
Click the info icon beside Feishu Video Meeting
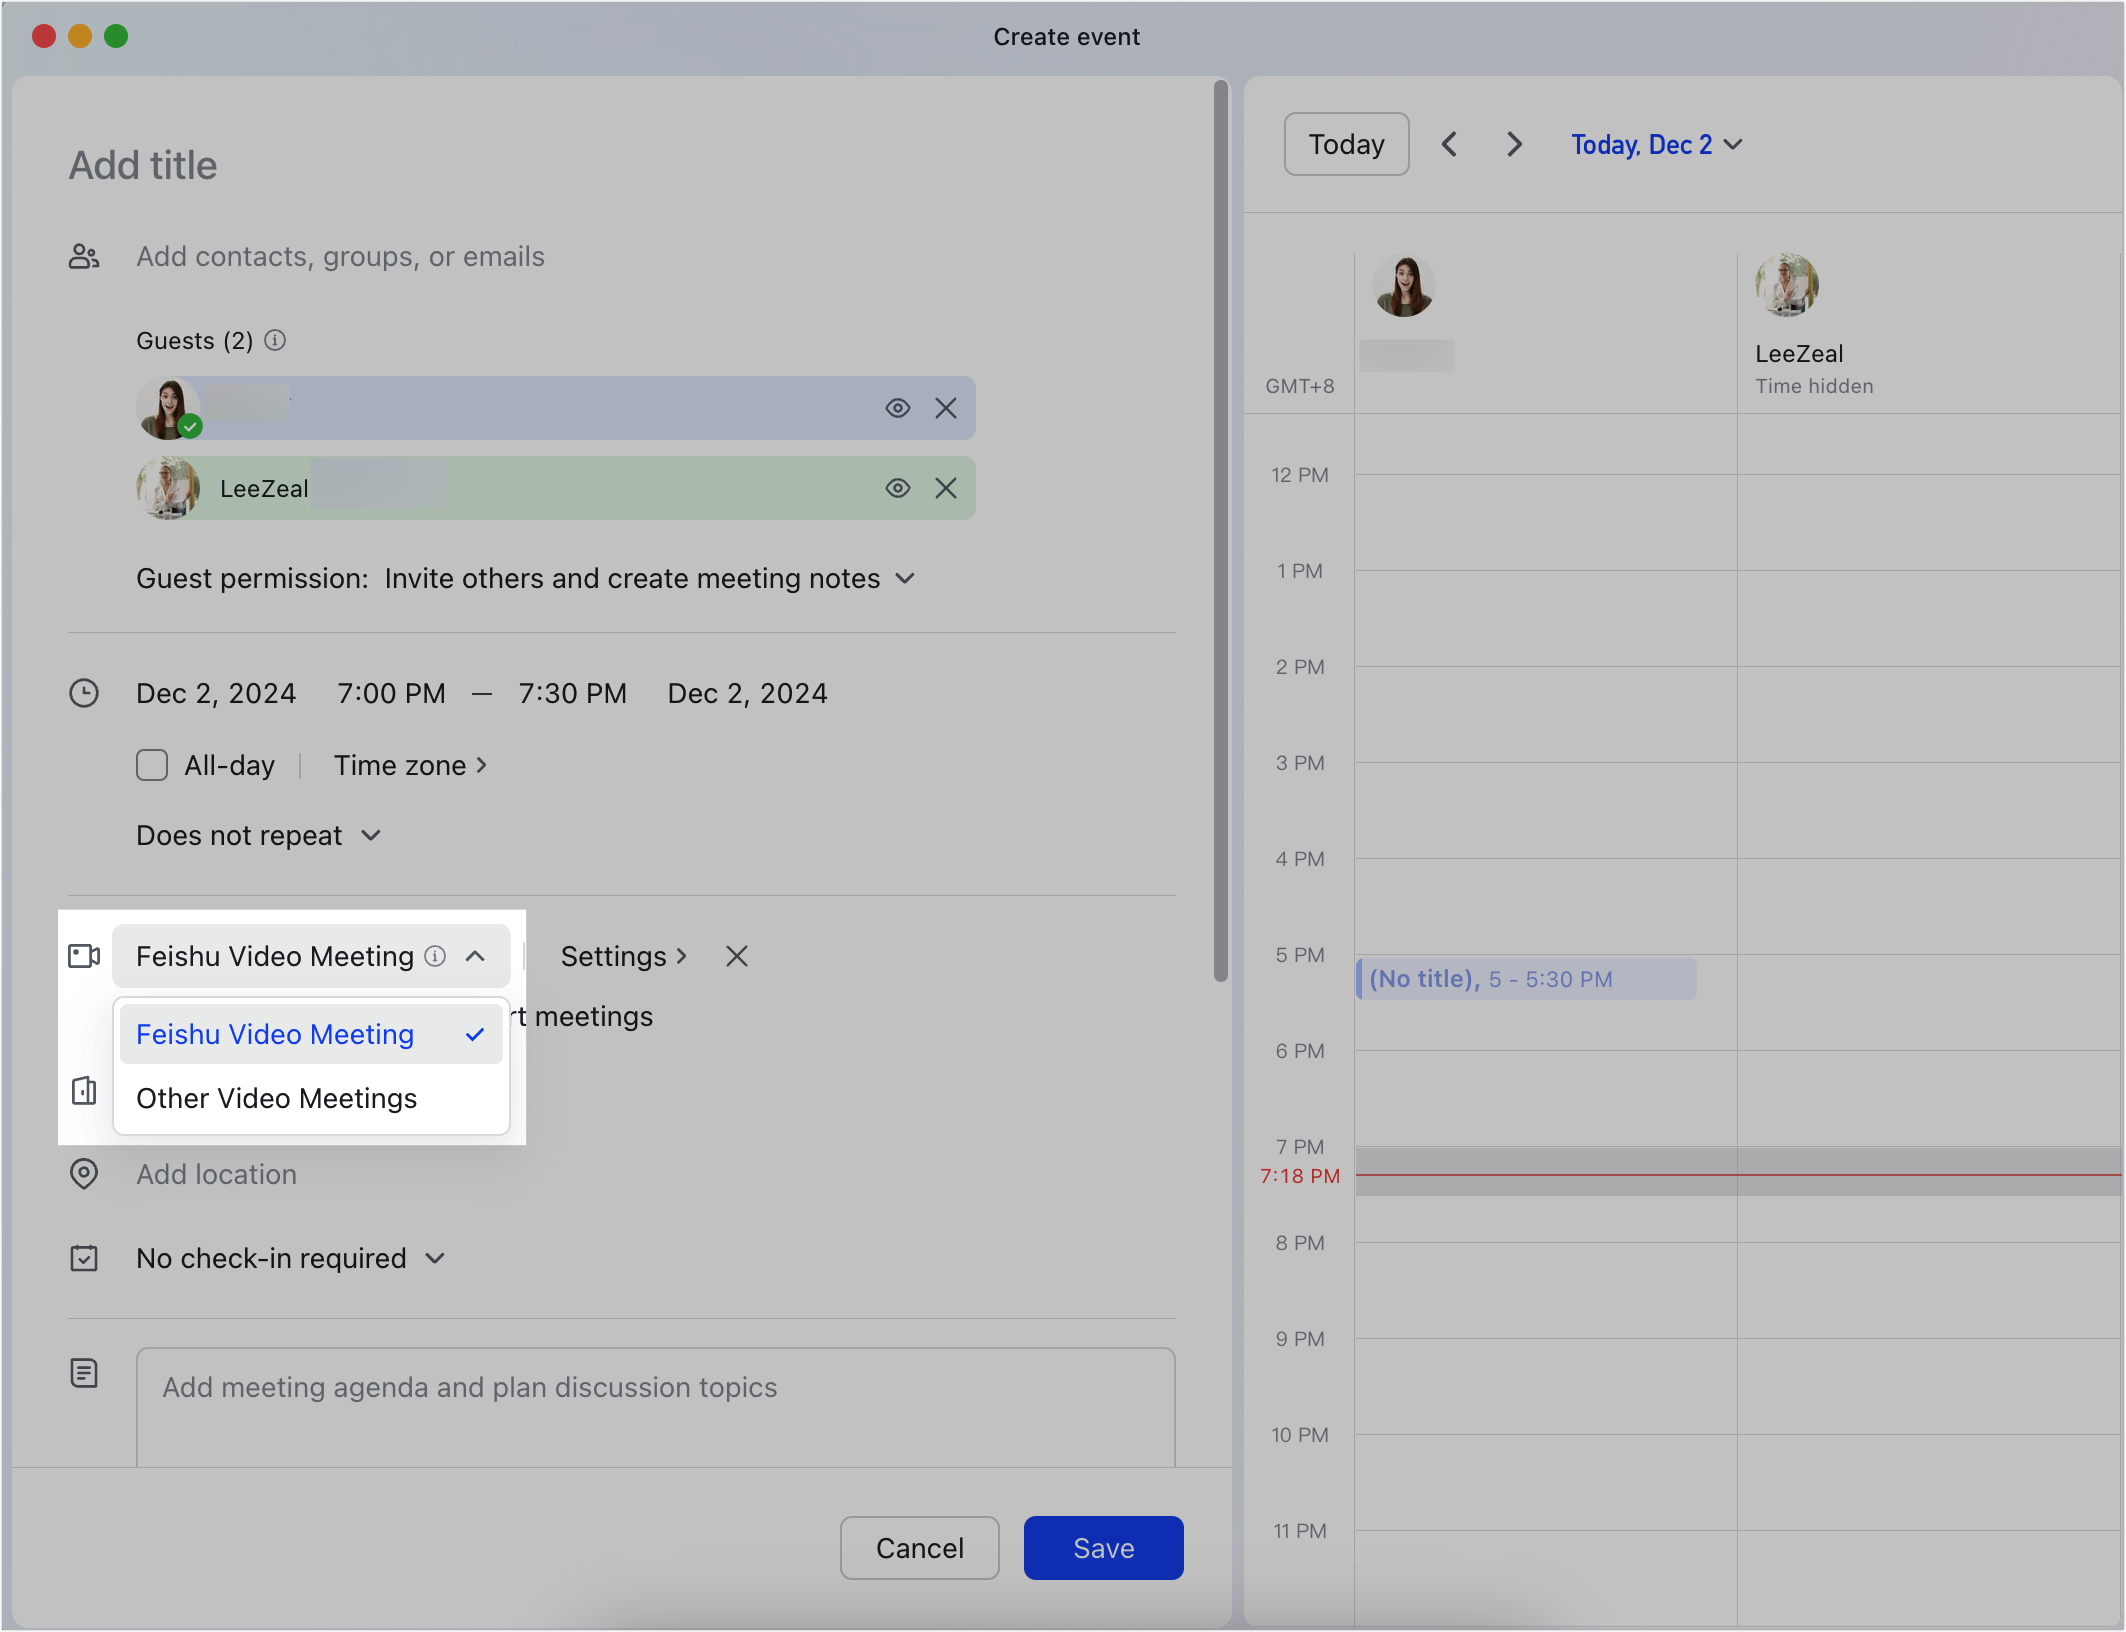point(435,956)
